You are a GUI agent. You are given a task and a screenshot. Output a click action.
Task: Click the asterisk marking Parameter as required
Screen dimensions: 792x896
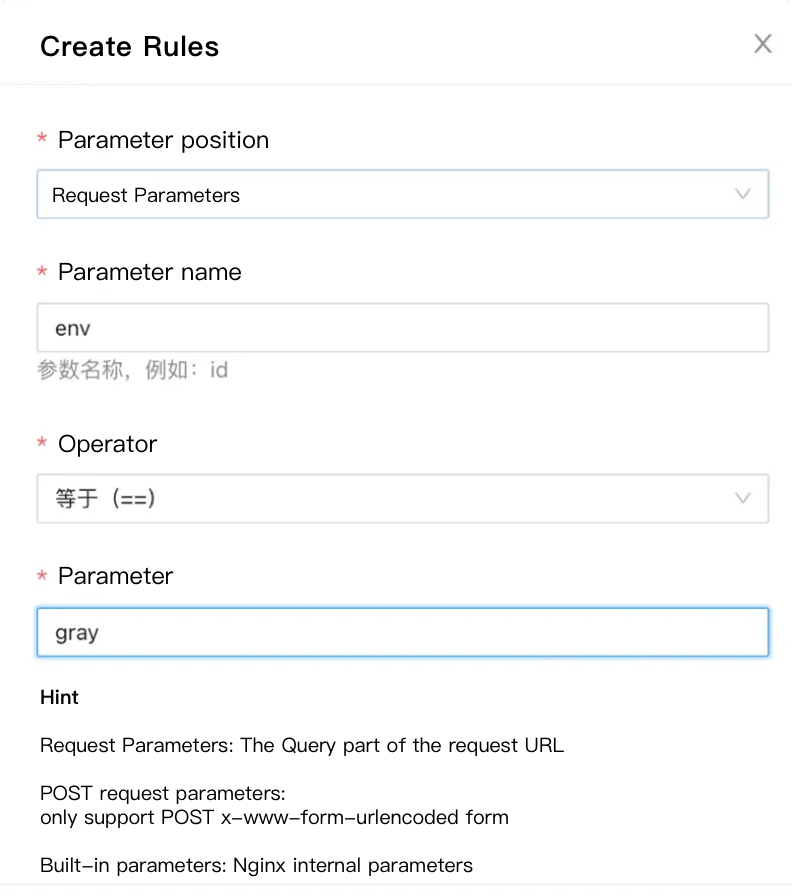point(43,576)
